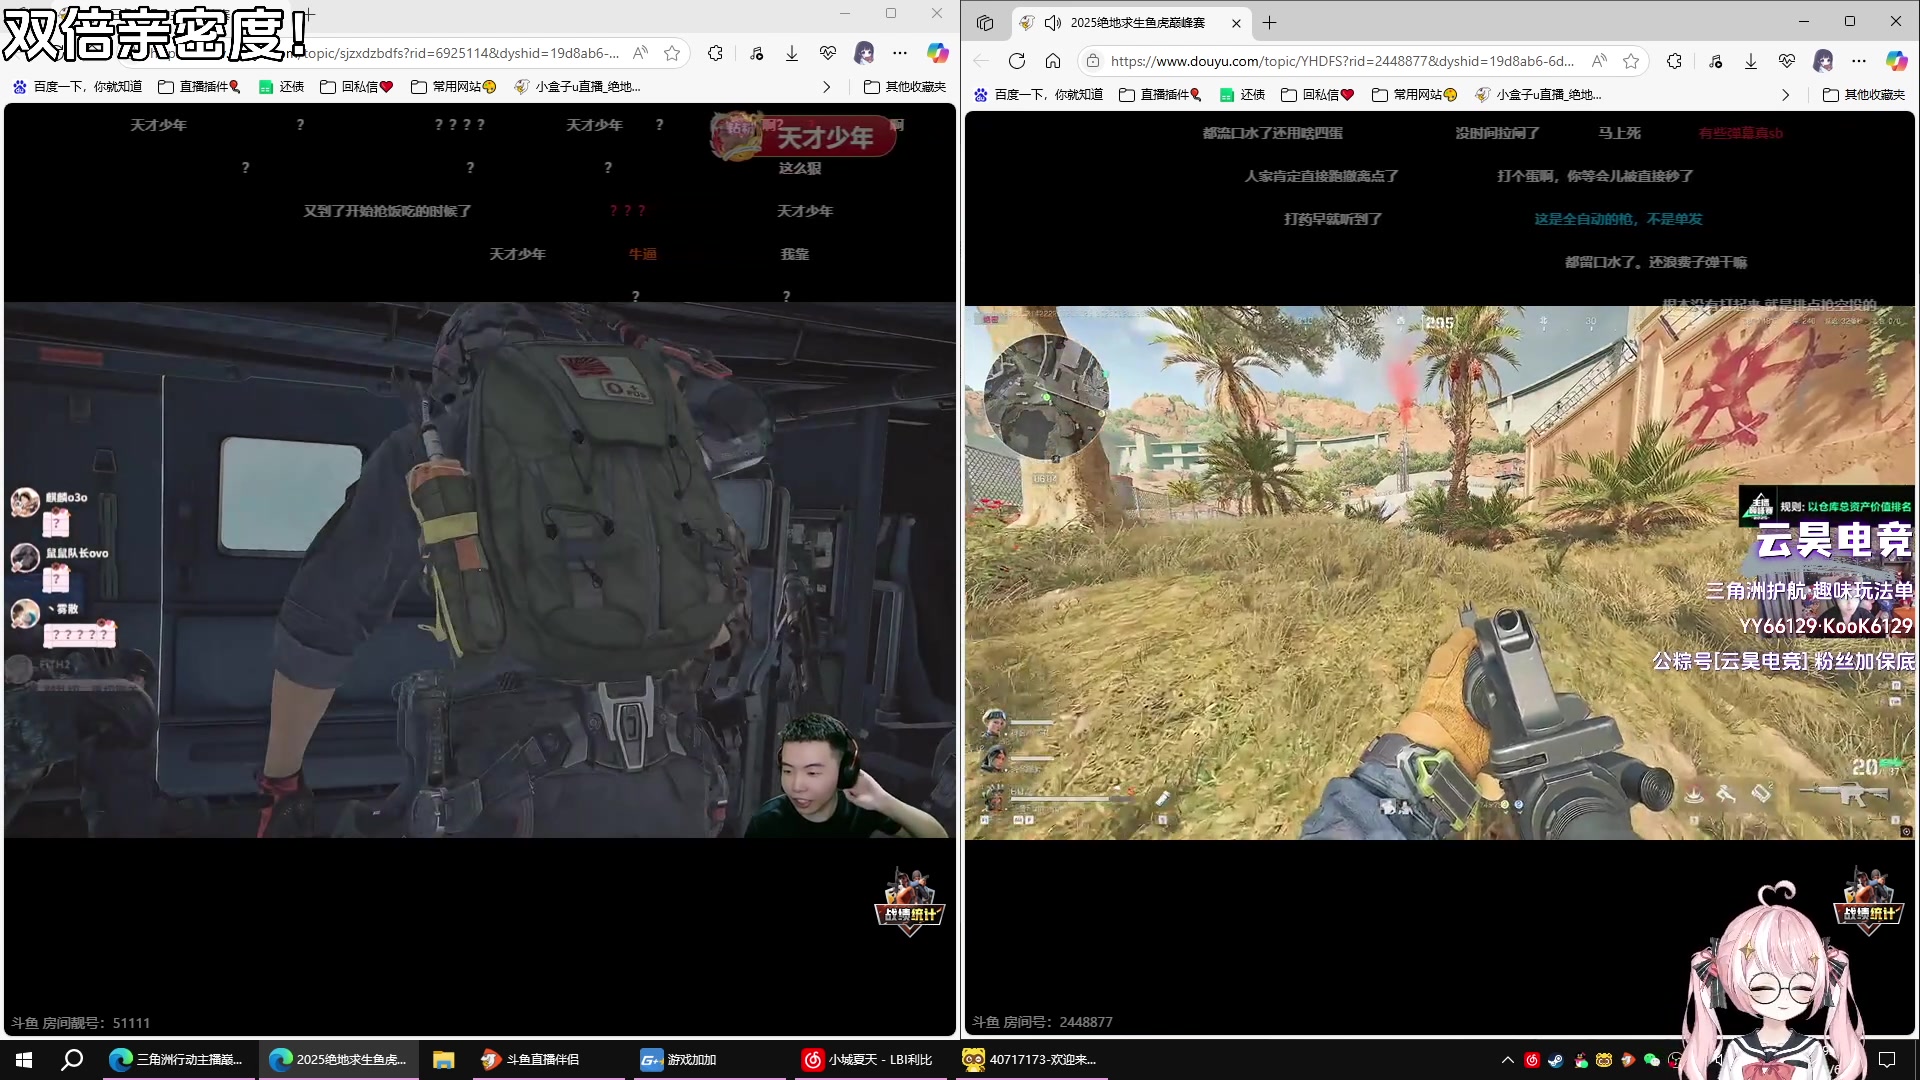Show hidden system tray icons chevron

point(1508,1060)
